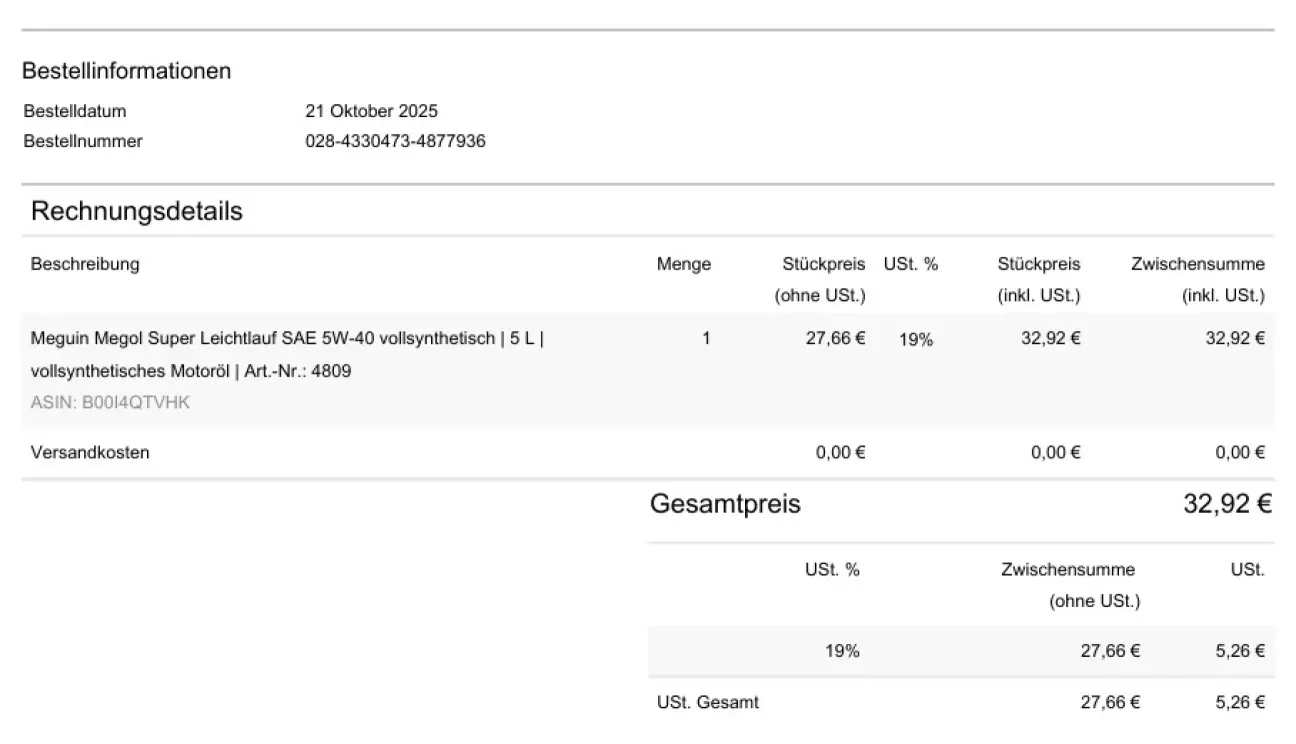Click the Bestellnummer label
The width and height of the screenshot is (1296, 744).
click(83, 141)
